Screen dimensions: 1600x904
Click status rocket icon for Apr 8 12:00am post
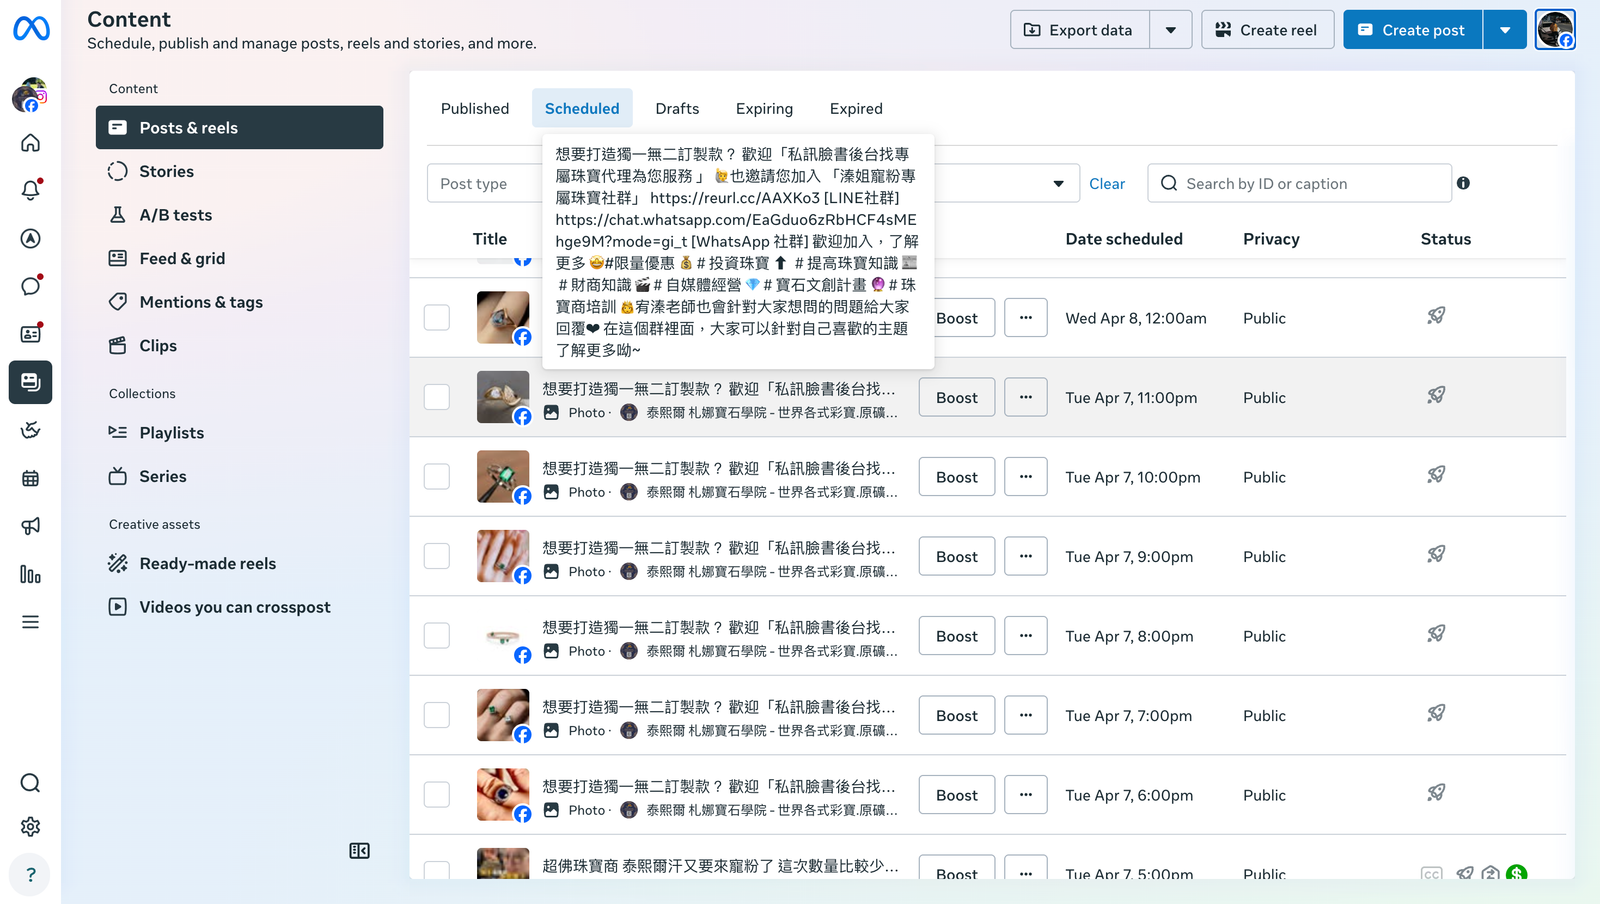click(1436, 316)
